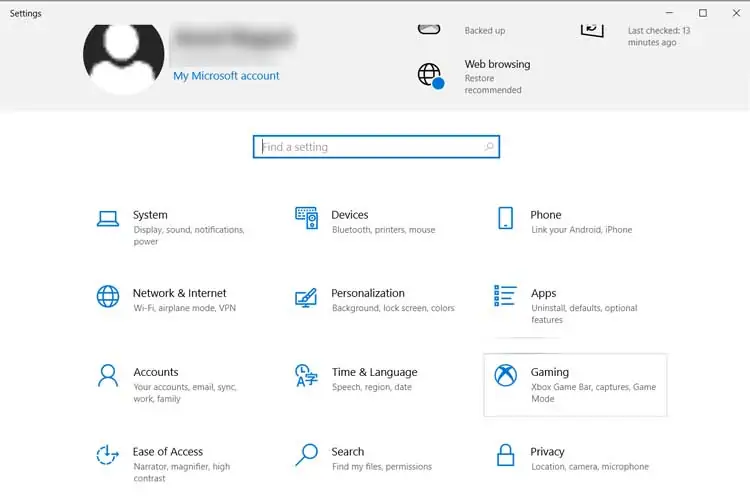The width and height of the screenshot is (750, 500).
Task: Click the Xbox Gaming icon
Action: point(506,376)
